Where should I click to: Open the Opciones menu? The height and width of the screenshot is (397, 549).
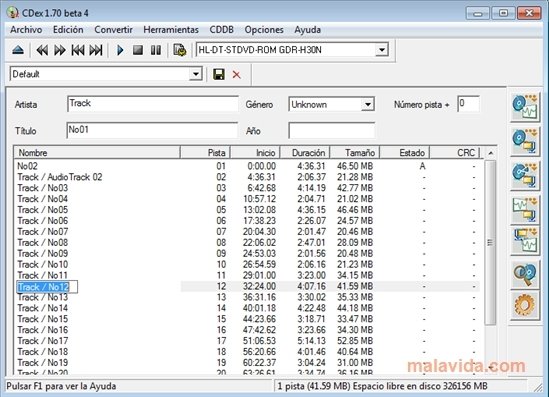[264, 30]
